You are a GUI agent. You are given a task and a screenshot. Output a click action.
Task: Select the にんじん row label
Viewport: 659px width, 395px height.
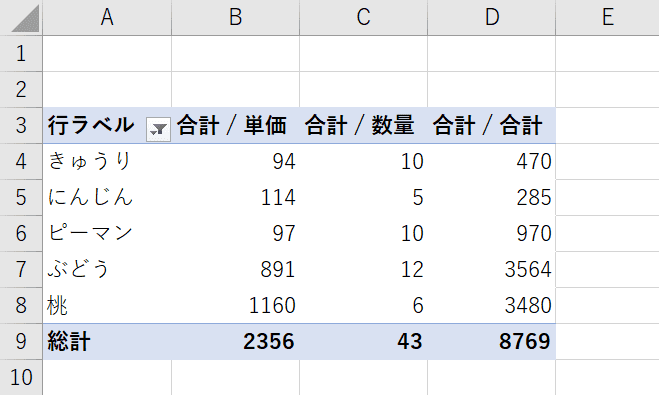[107, 198]
